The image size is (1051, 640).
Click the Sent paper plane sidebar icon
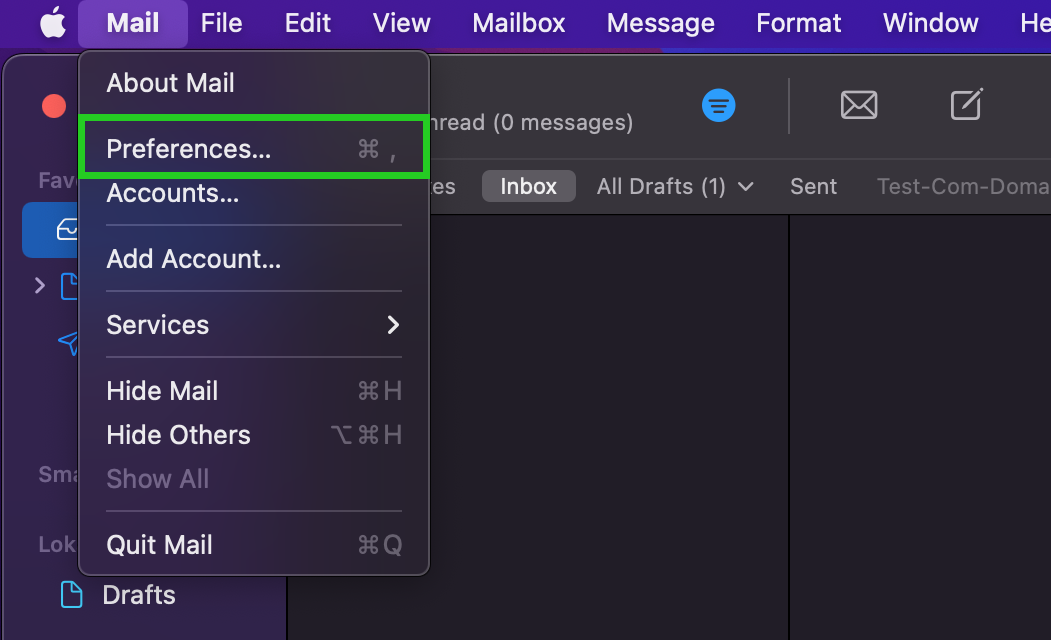(68, 343)
